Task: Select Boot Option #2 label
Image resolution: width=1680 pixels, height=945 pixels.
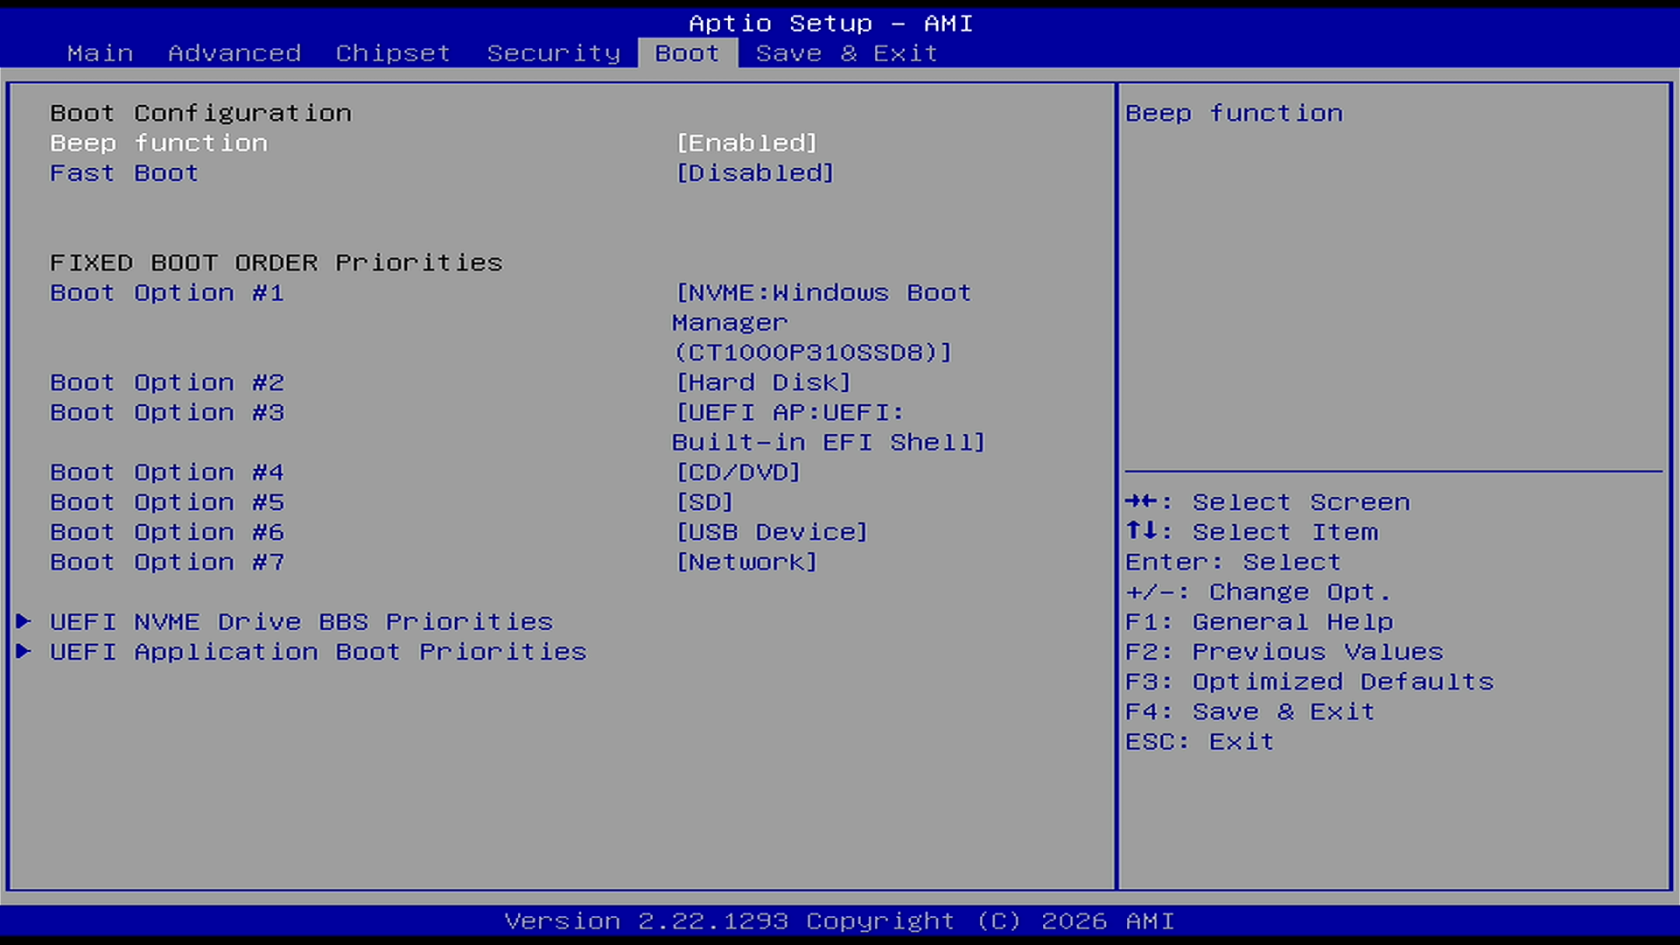Action: [x=167, y=383]
